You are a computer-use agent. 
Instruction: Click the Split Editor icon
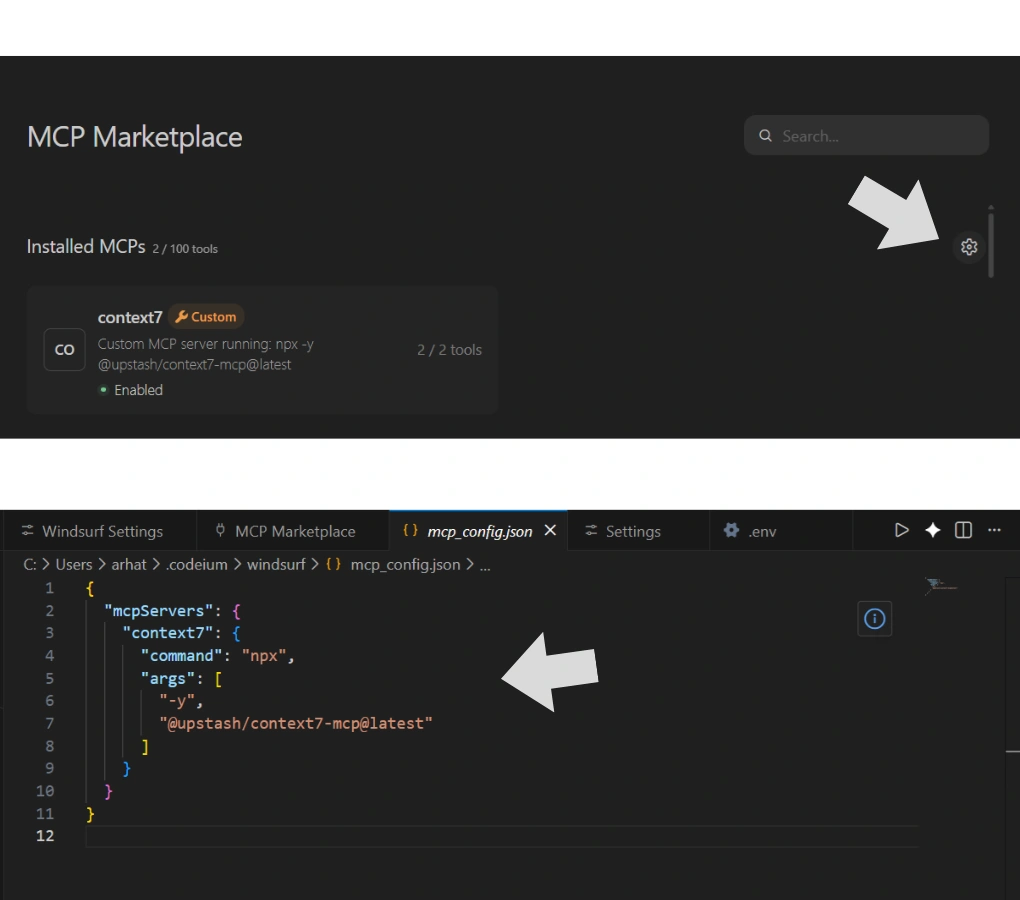963,531
